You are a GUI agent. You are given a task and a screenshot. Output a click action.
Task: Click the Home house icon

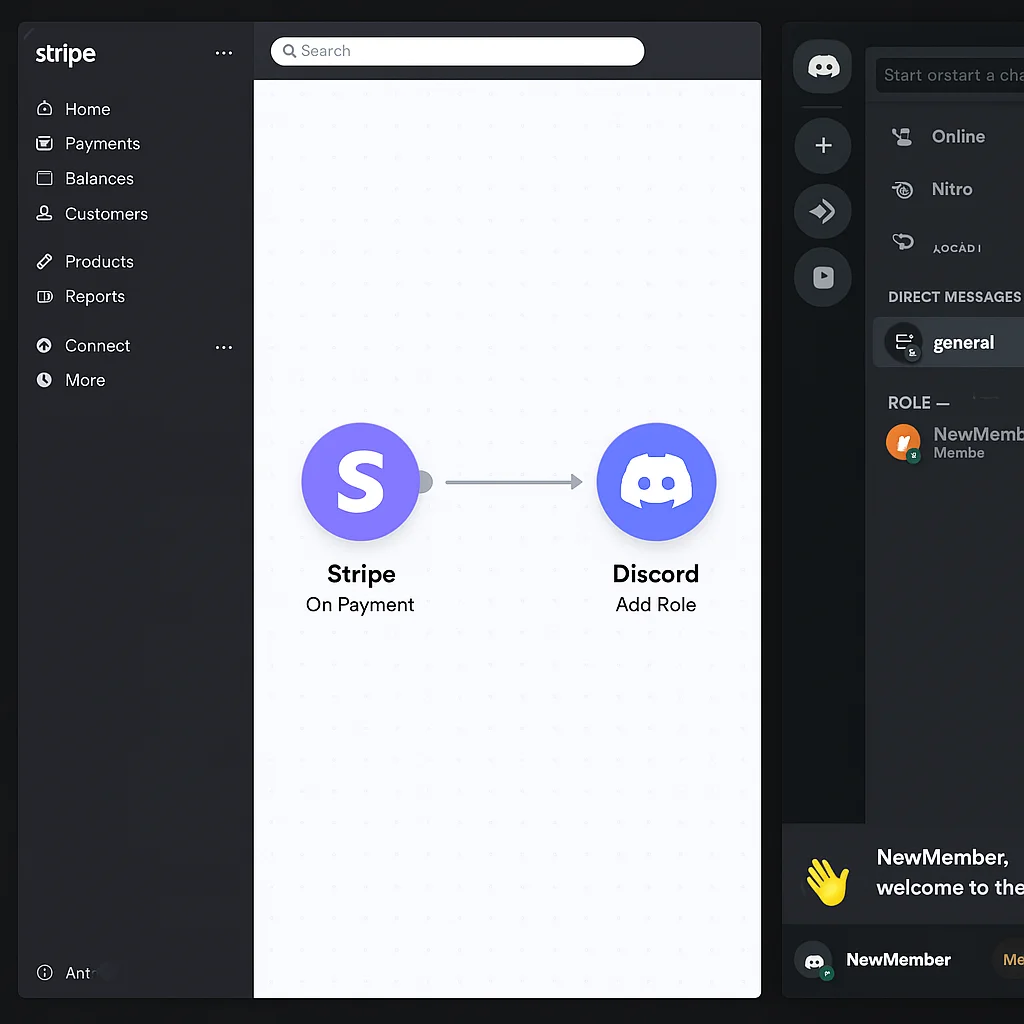[x=44, y=108]
